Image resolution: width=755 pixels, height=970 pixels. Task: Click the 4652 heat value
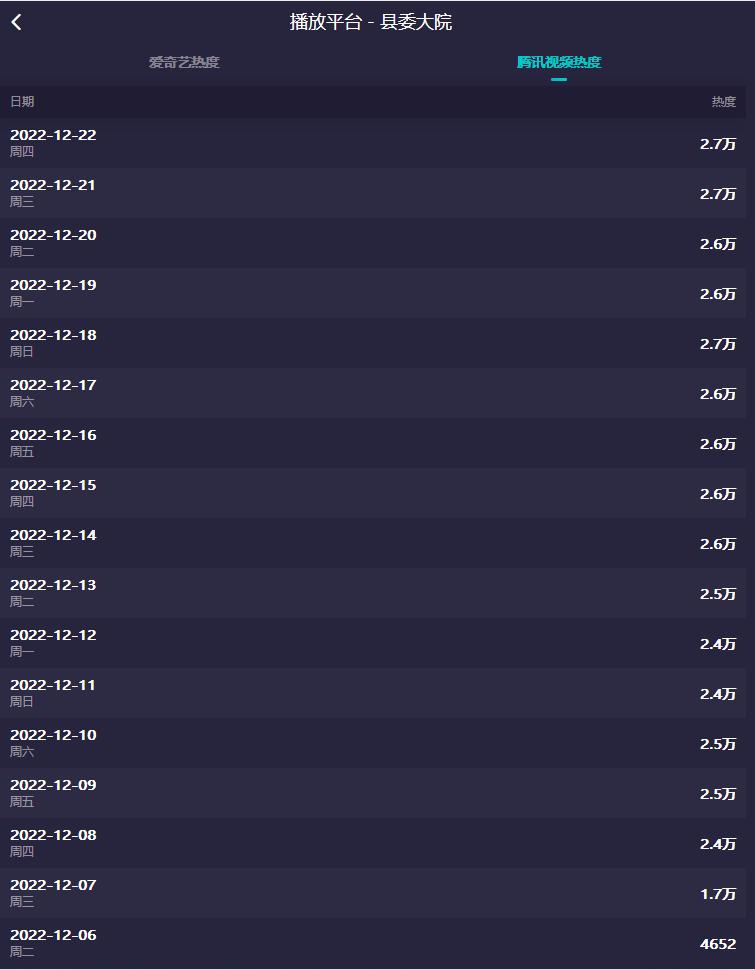(x=717, y=944)
